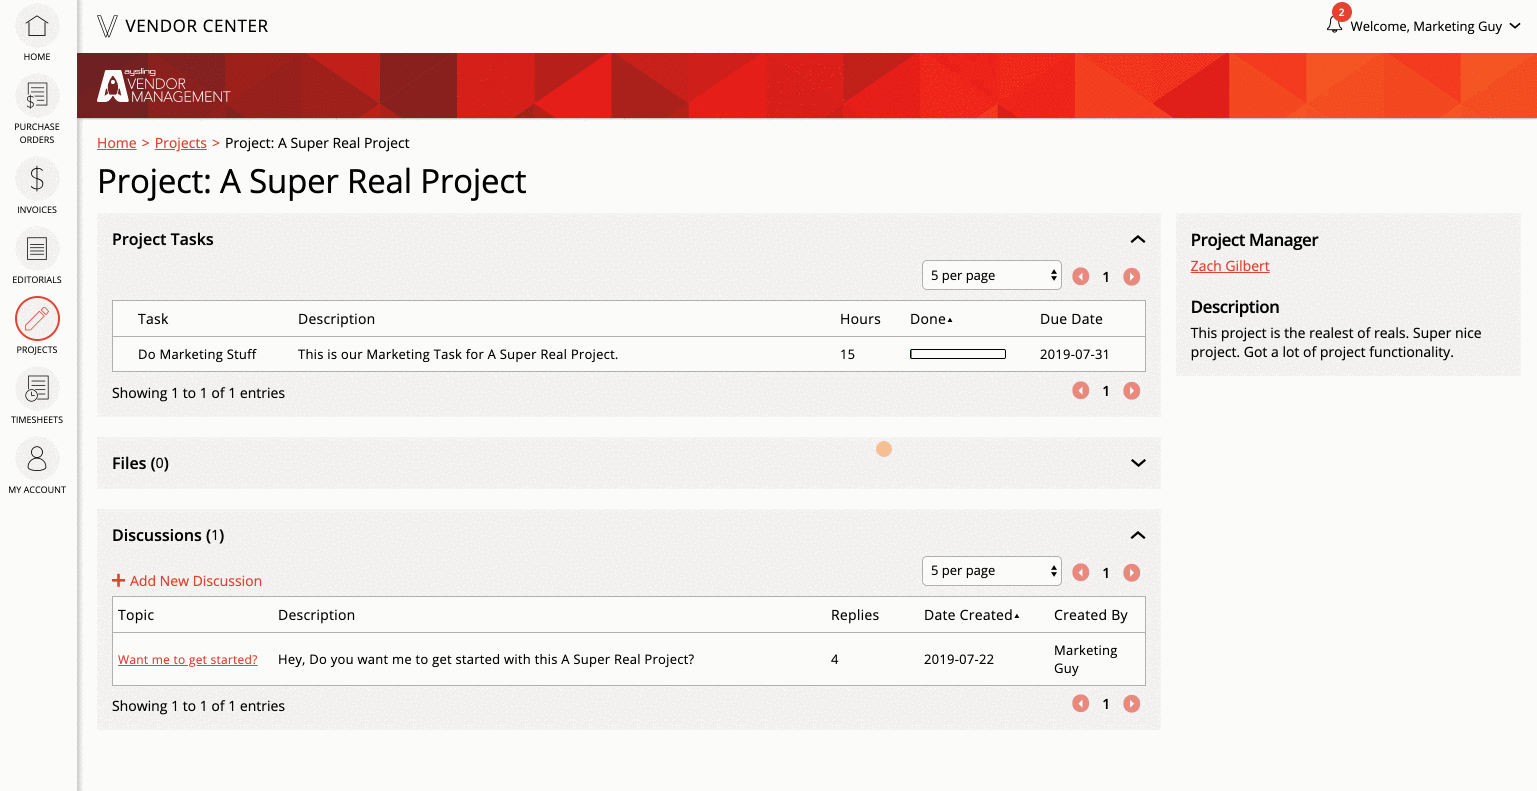Collapse the Project Tasks panel
This screenshot has height=791, width=1537.
tap(1137, 239)
